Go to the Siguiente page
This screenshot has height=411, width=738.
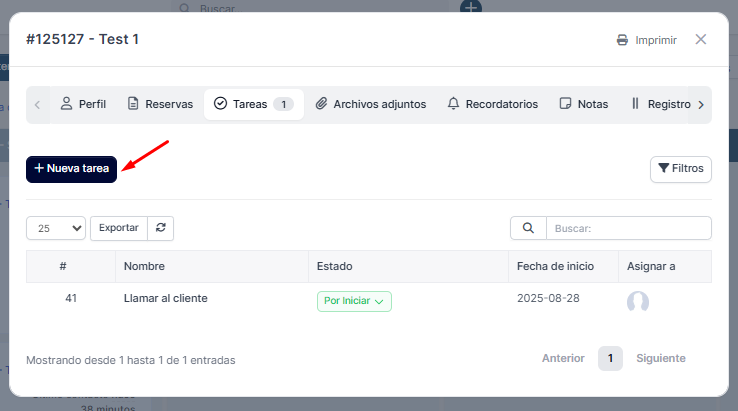tap(661, 358)
